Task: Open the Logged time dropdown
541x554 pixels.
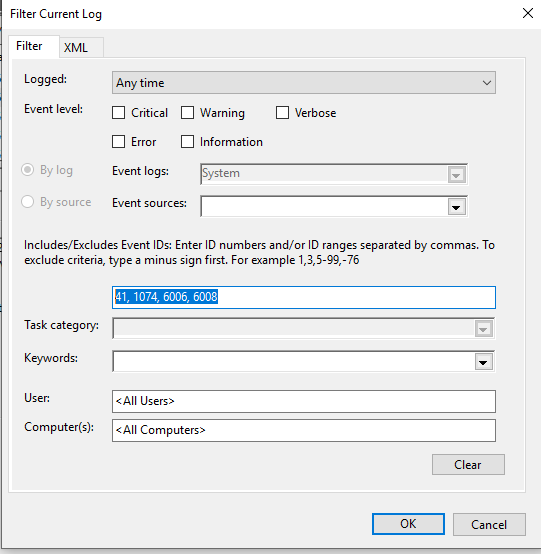Action: (x=304, y=83)
